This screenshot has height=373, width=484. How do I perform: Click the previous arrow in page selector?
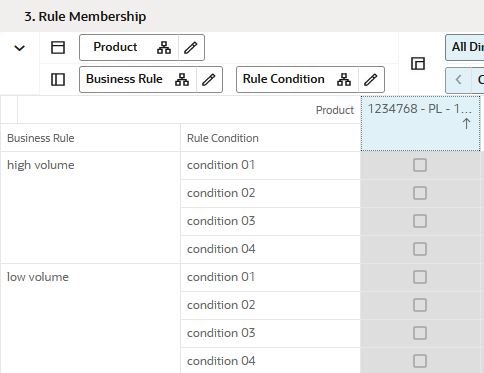click(x=459, y=80)
